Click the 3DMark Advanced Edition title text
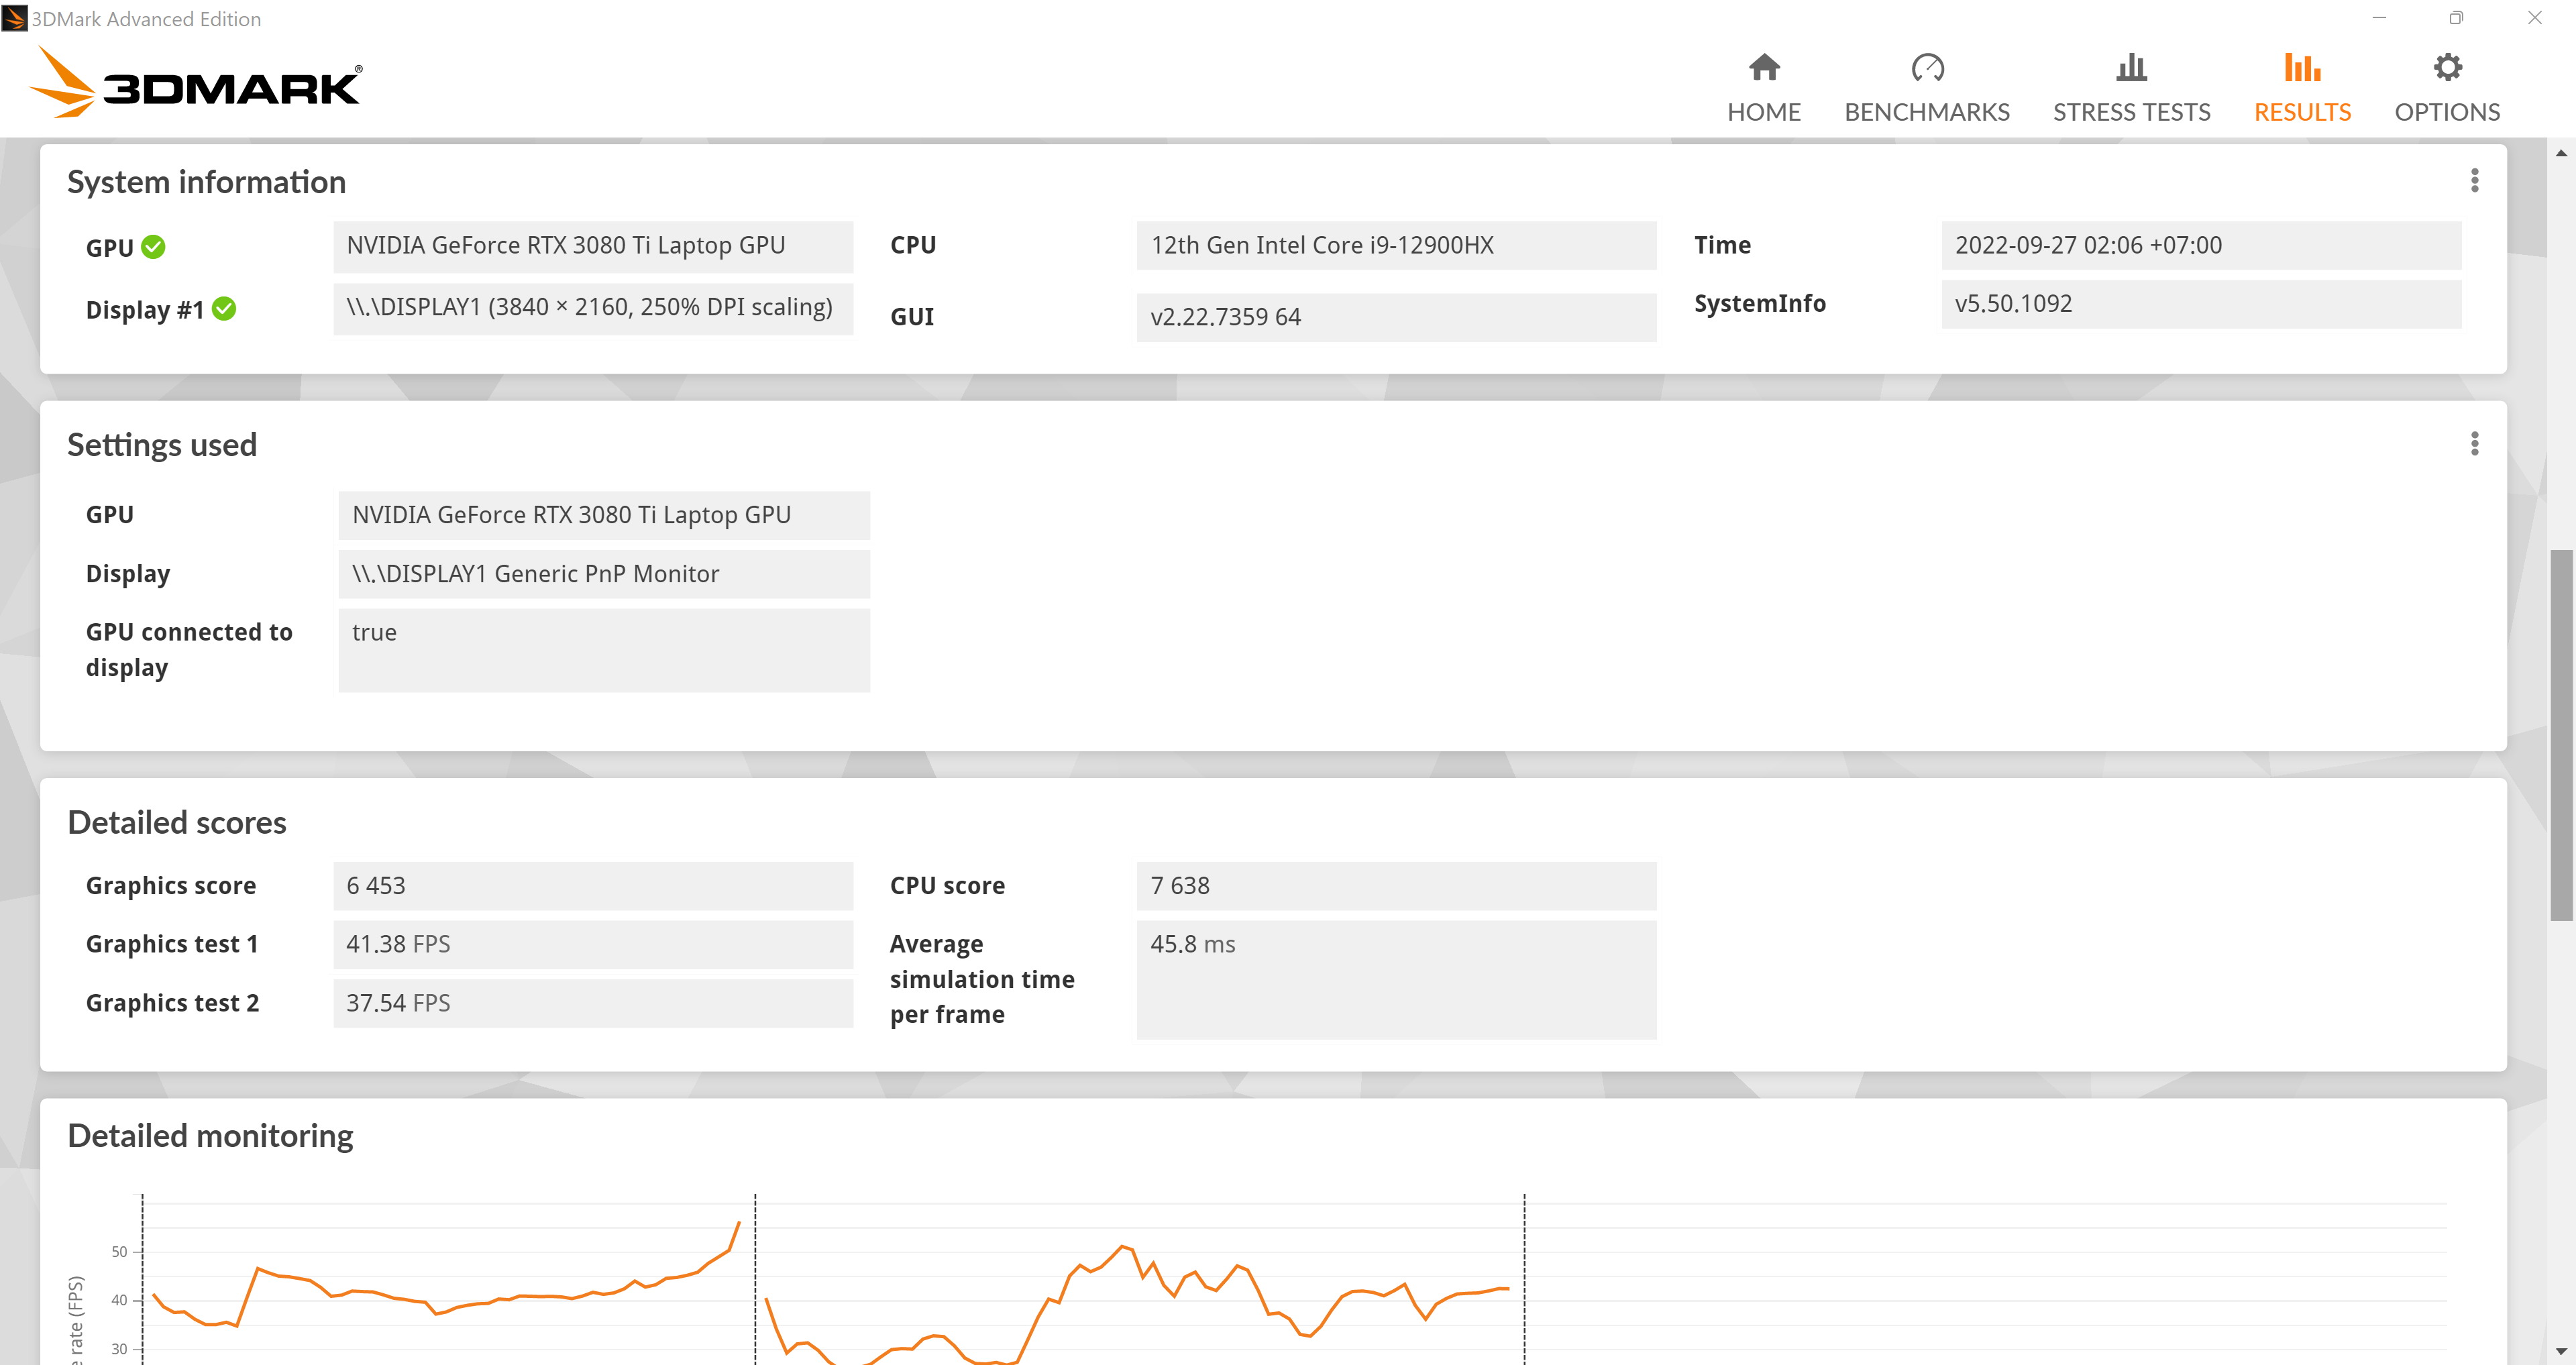Screen dimensions: 2576x1365 coord(146,19)
